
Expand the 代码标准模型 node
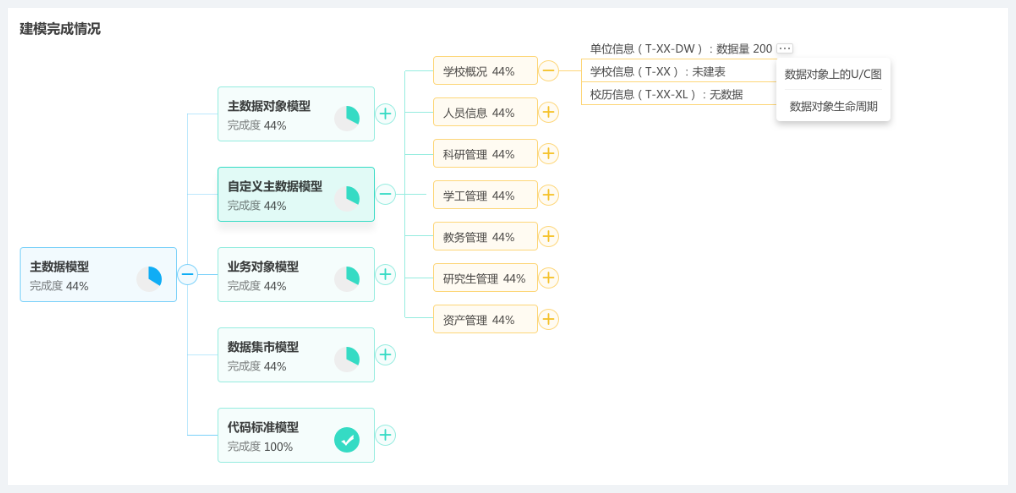[x=386, y=435]
